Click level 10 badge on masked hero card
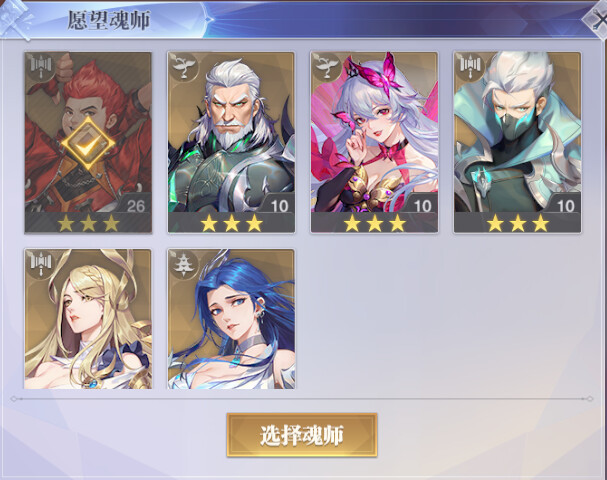This screenshot has width=607, height=480. (565, 206)
